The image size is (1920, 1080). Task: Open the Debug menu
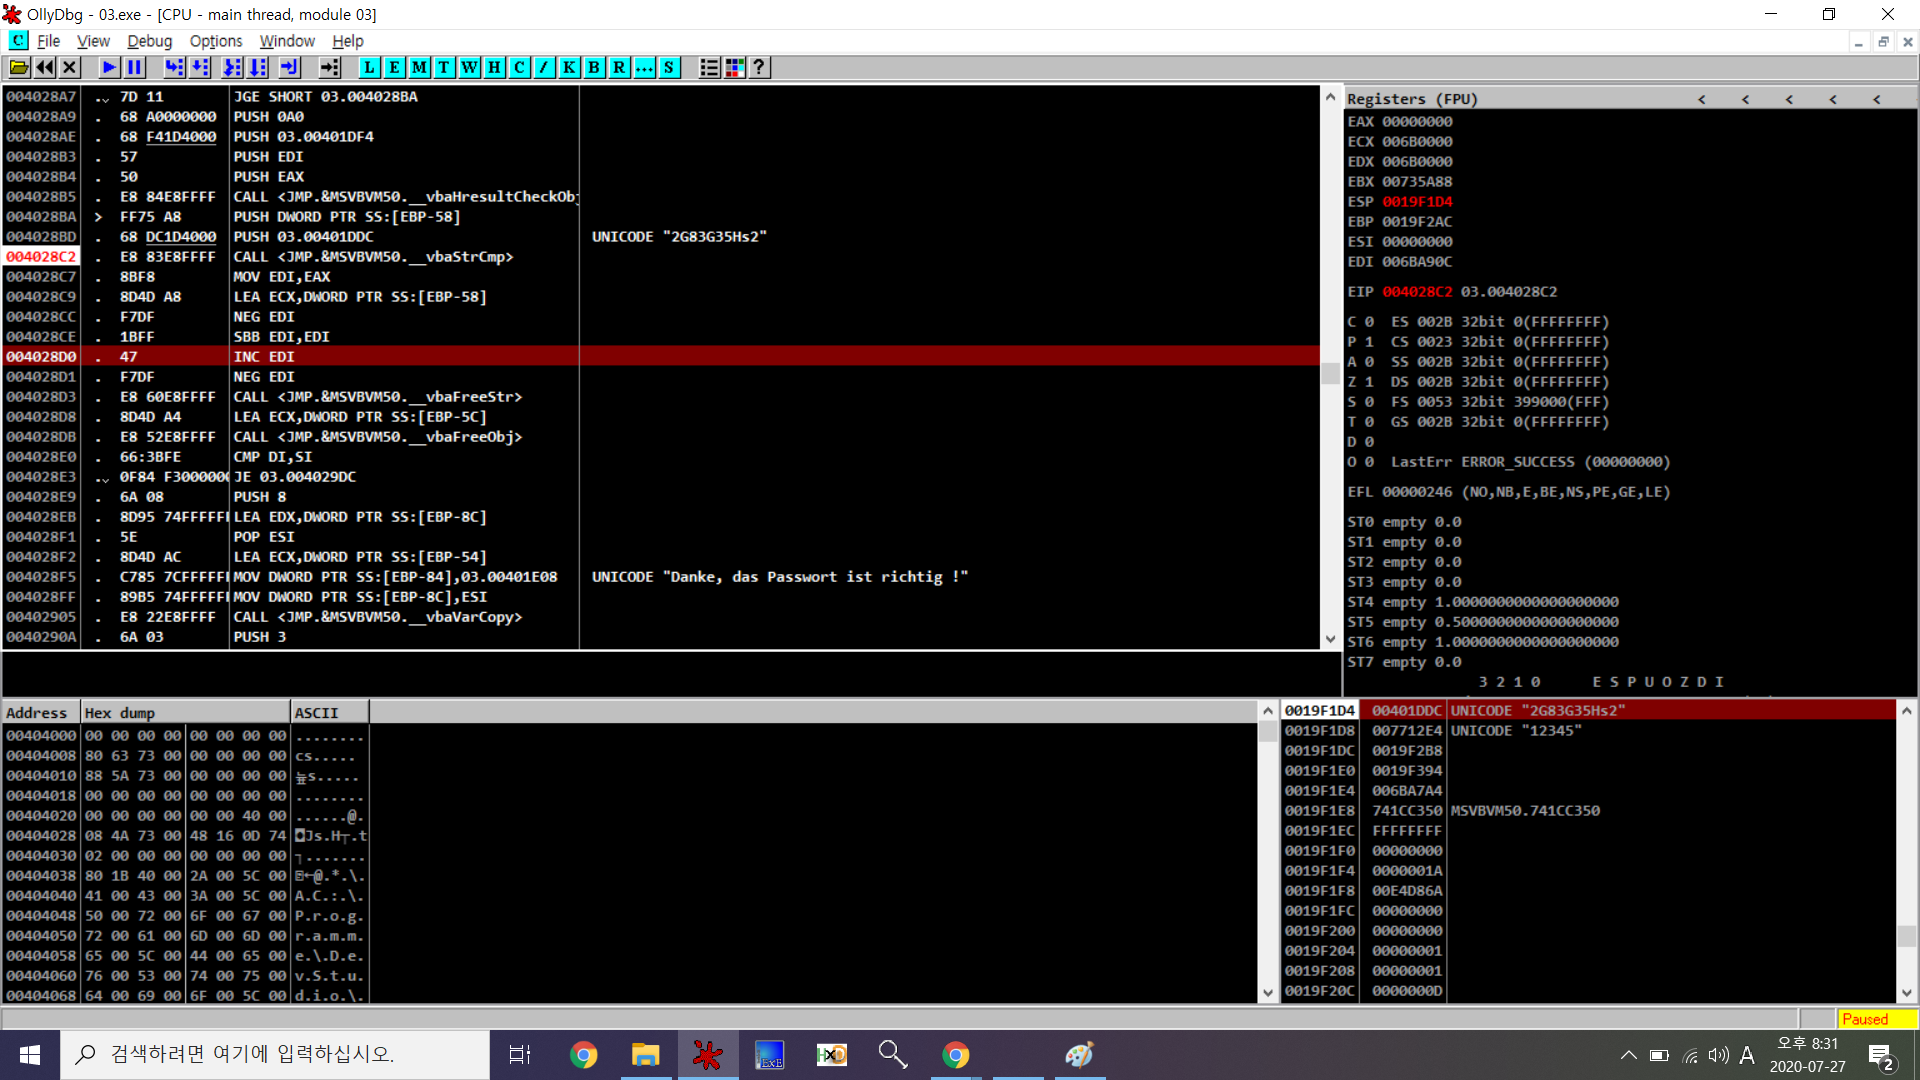click(149, 41)
